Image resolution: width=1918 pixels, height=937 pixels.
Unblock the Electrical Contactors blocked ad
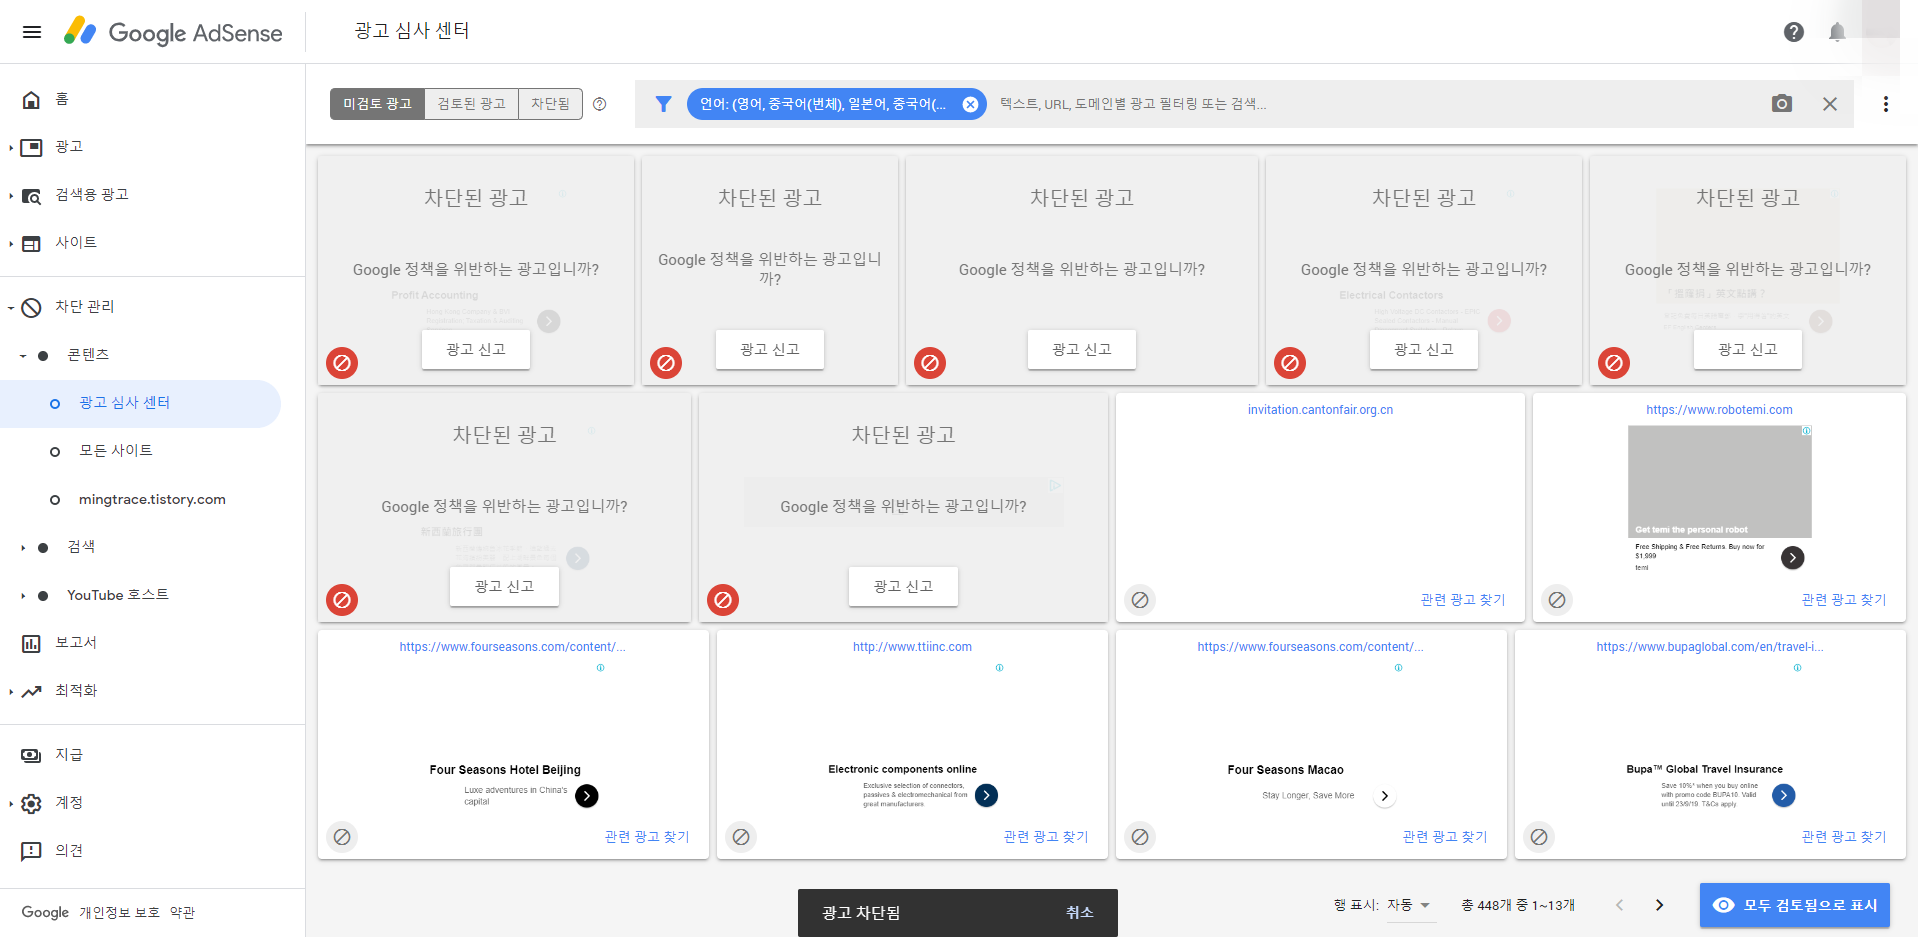1290,363
